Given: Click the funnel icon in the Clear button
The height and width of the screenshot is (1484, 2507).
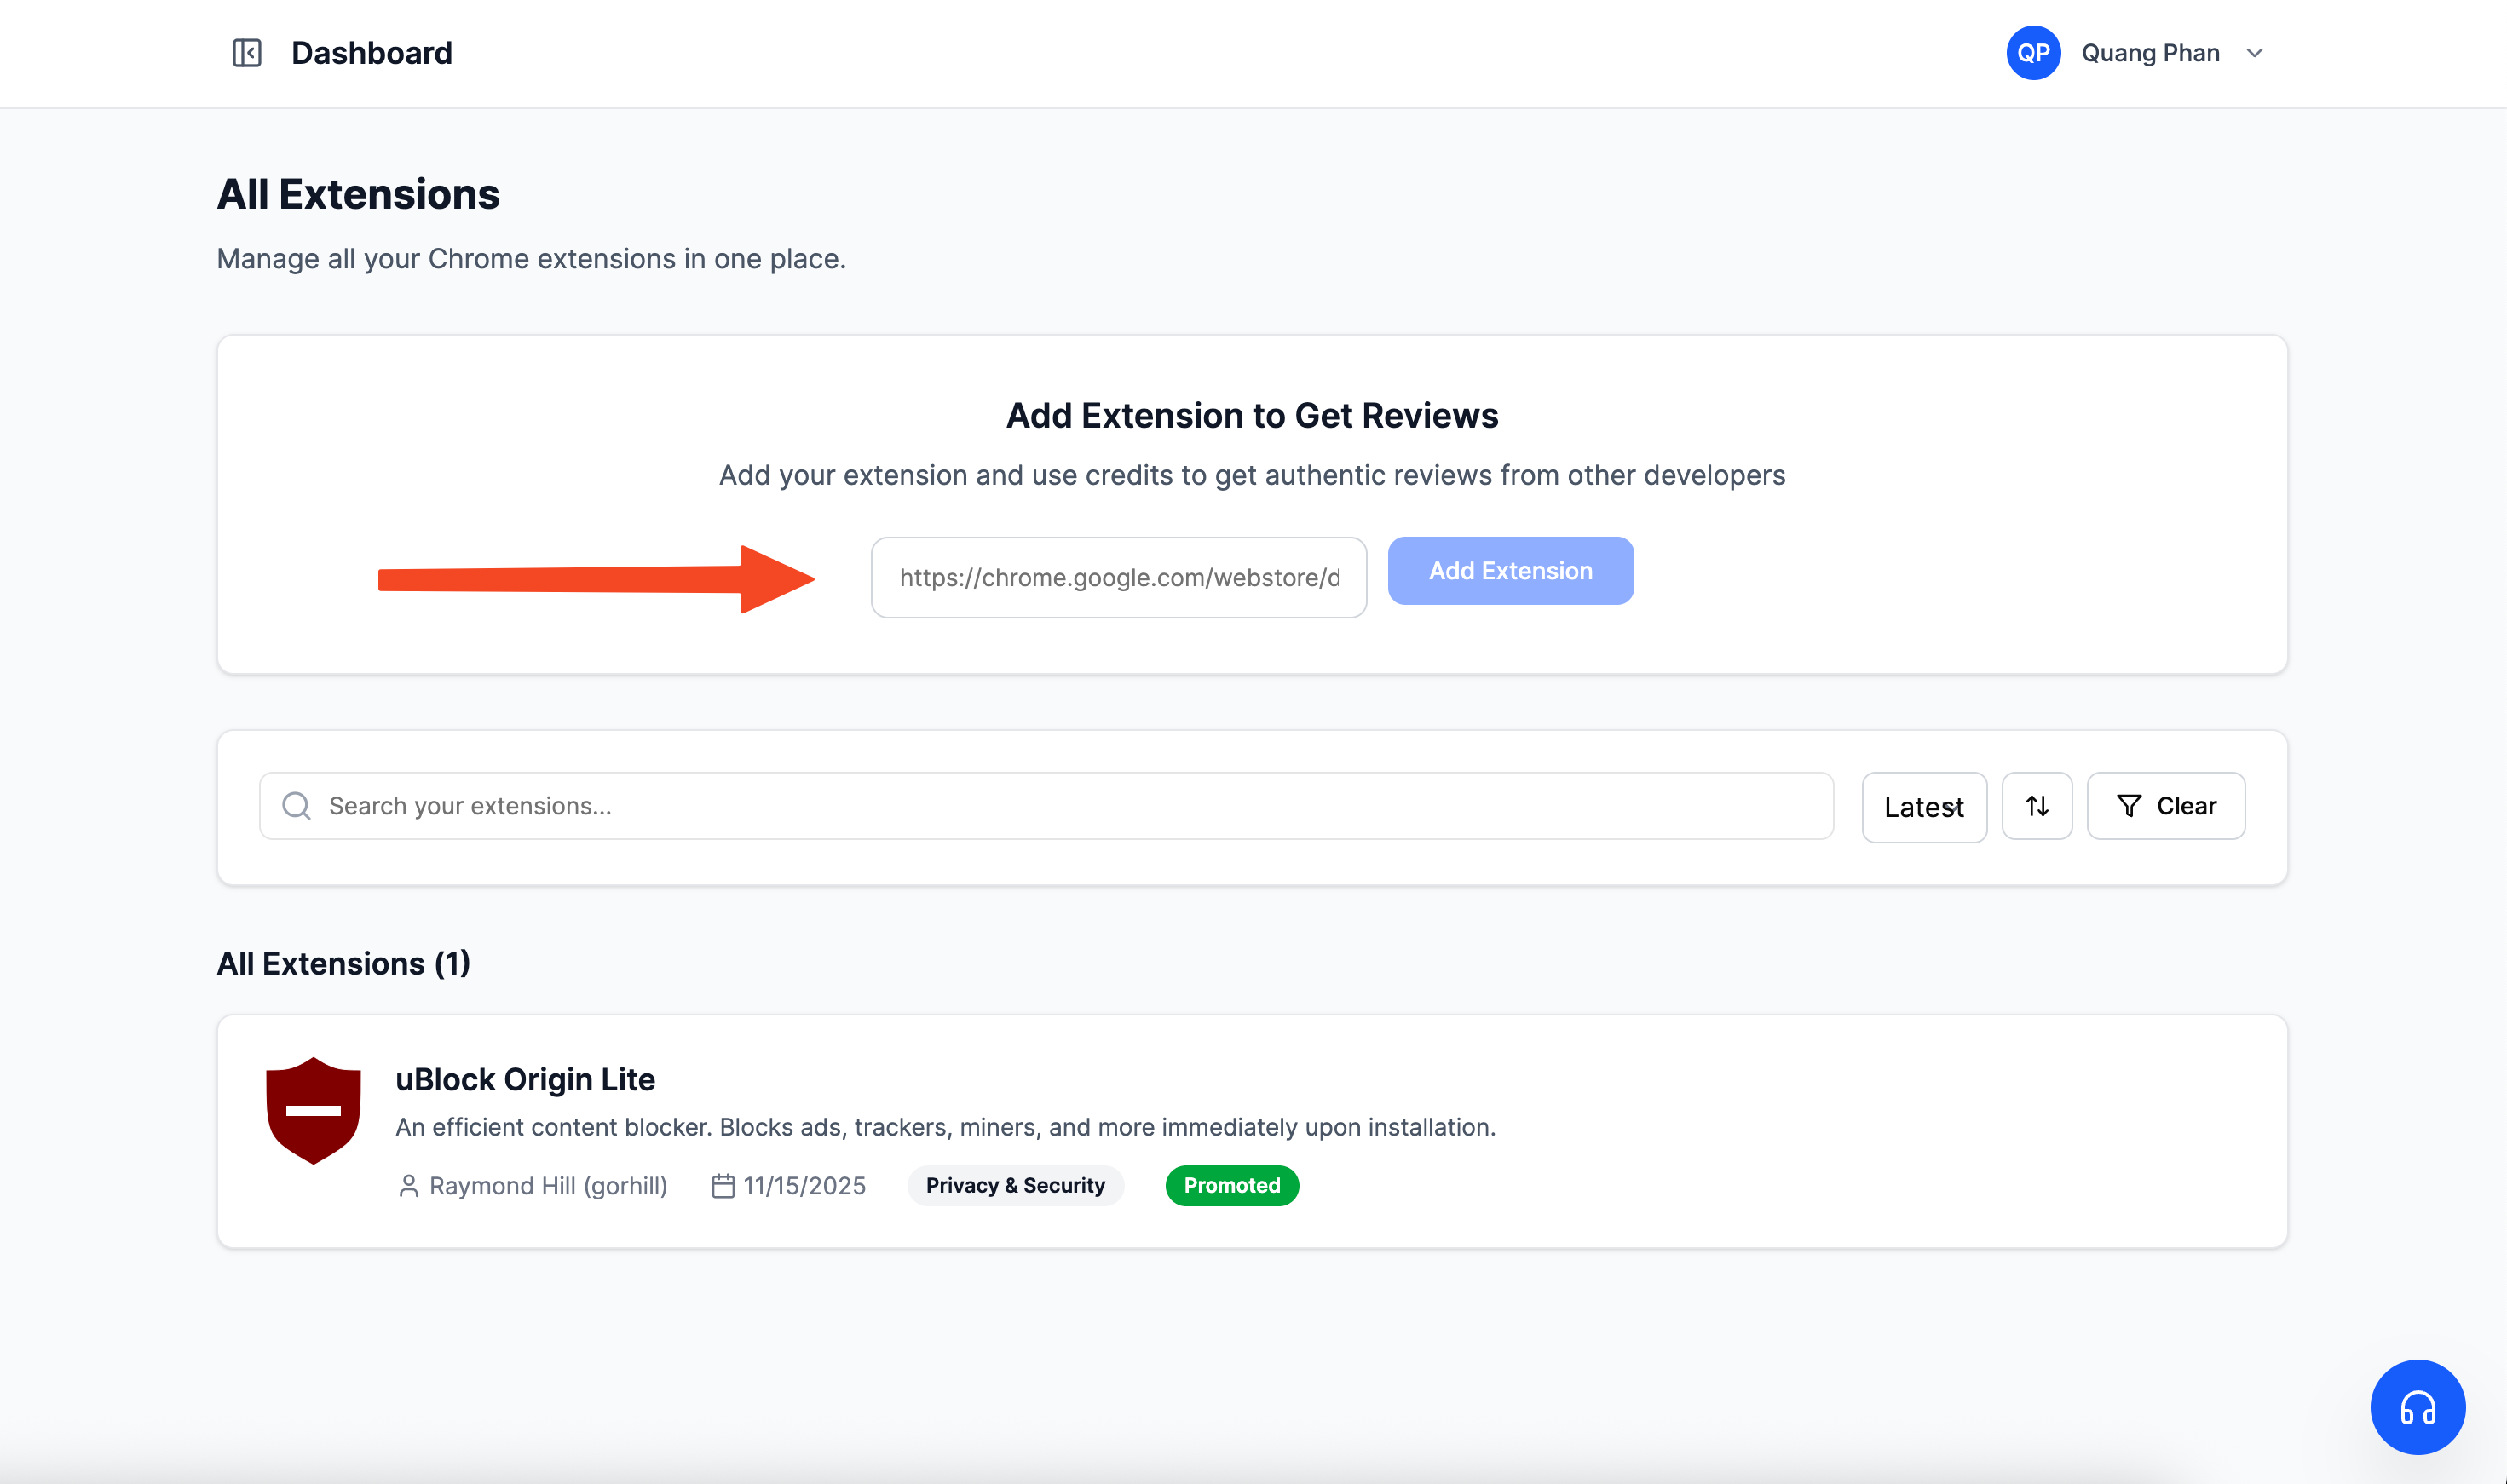Looking at the screenshot, I should (2130, 805).
